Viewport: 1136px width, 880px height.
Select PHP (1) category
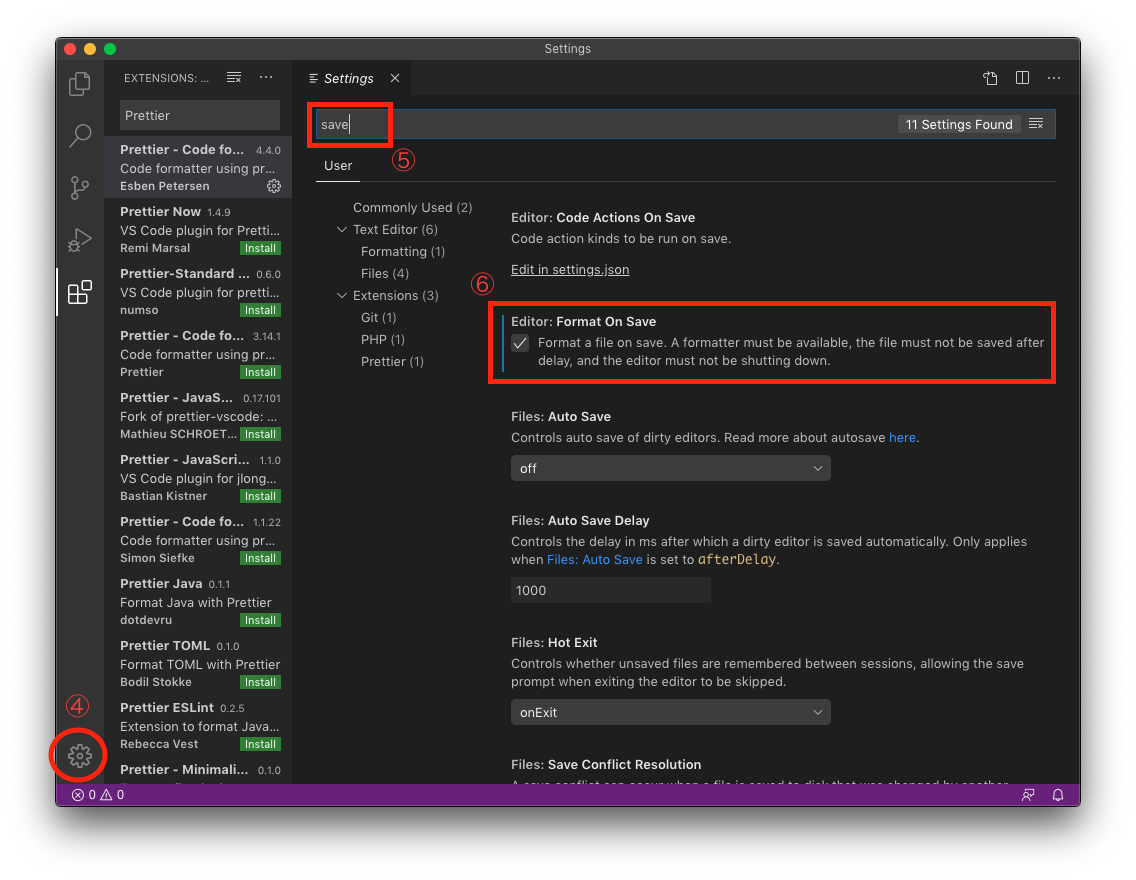383,340
